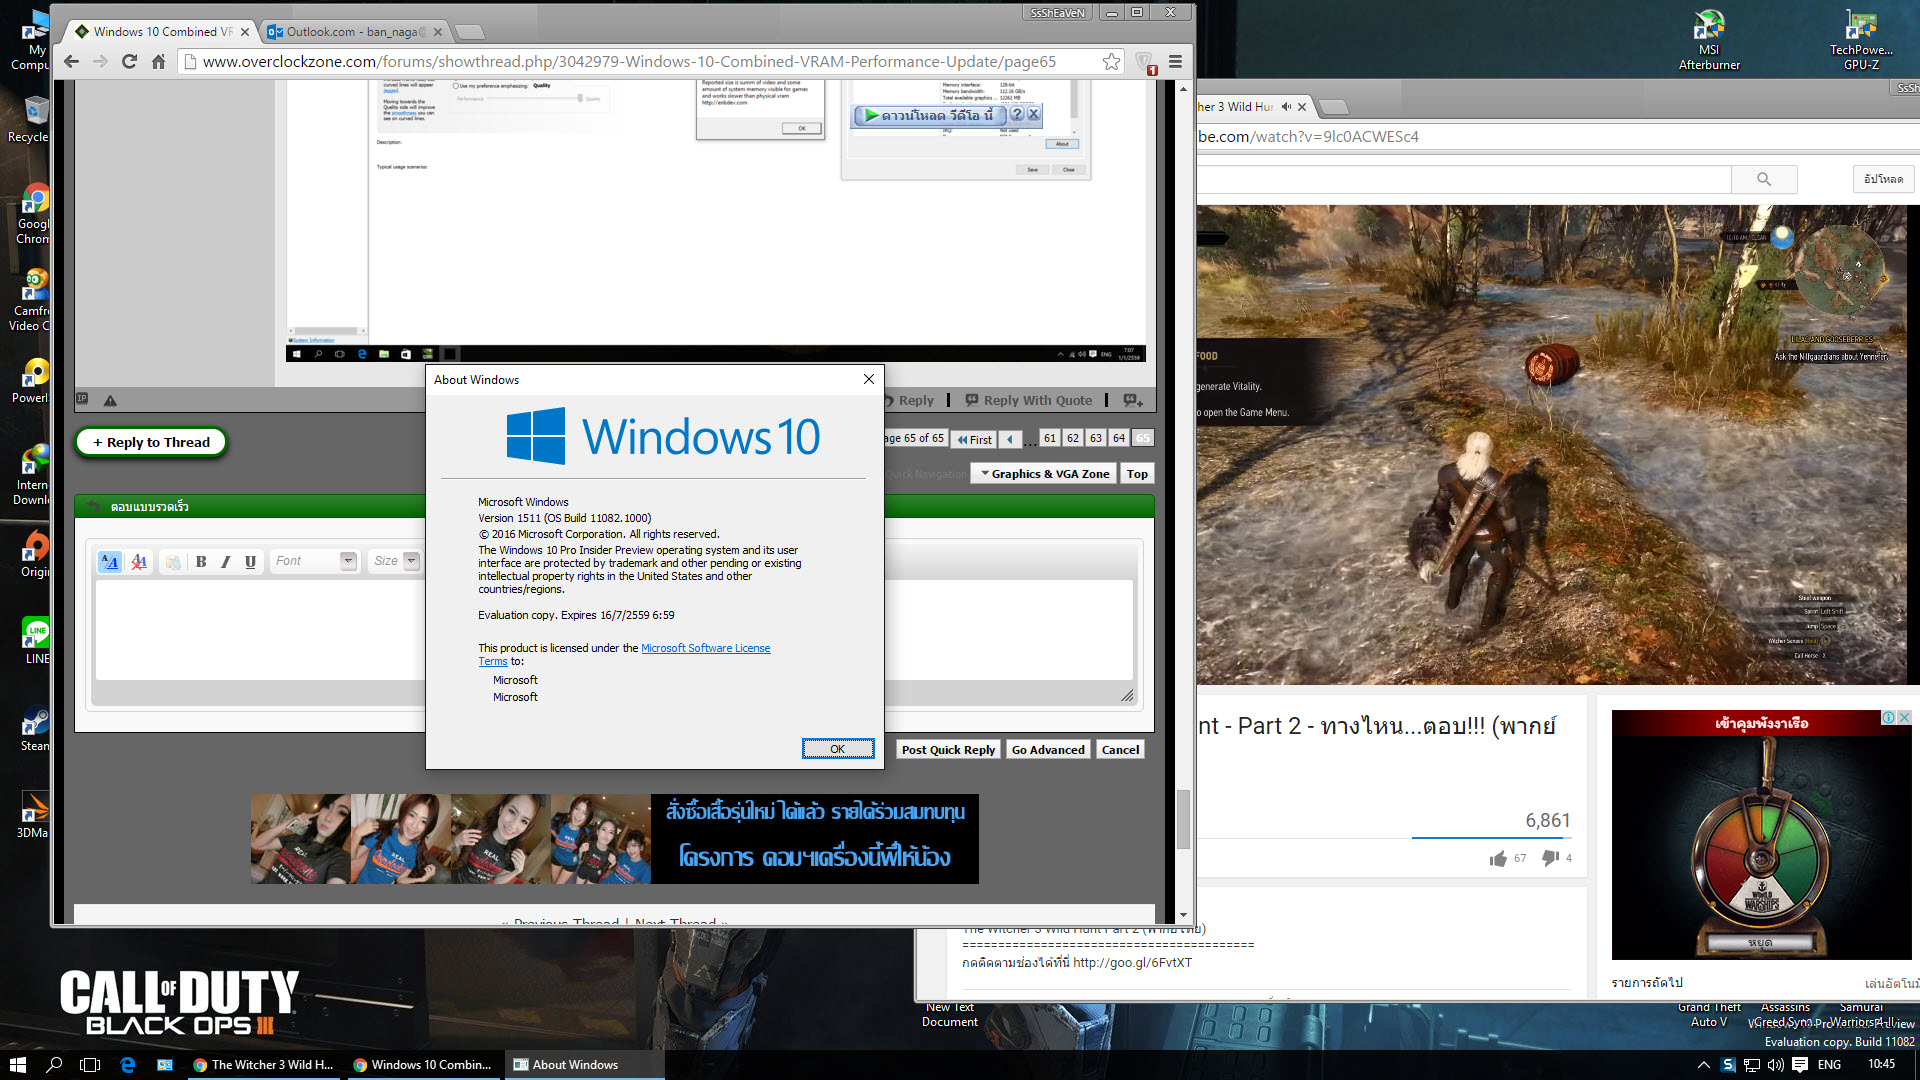Toggle the switch editor mode icon
Image resolution: width=1920 pixels, height=1080 pixels.
tap(110, 562)
